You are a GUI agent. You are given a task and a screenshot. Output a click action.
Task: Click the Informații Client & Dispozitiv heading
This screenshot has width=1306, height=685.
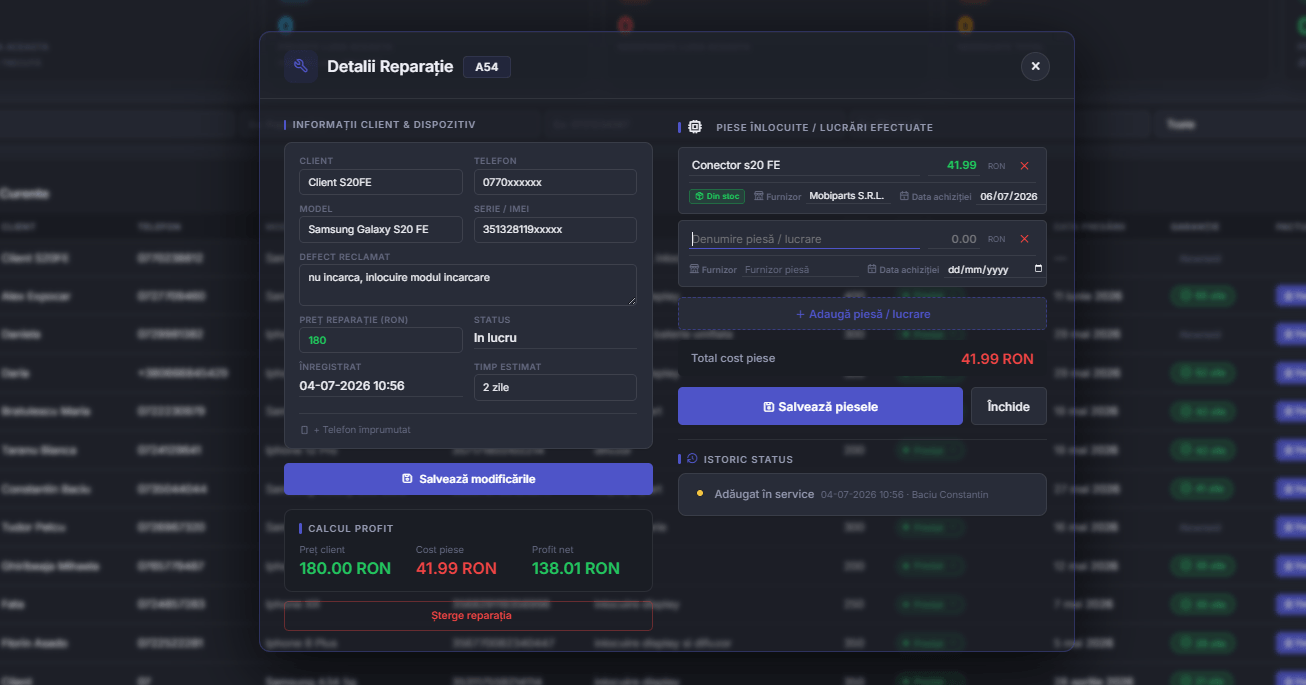click(x=384, y=125)
